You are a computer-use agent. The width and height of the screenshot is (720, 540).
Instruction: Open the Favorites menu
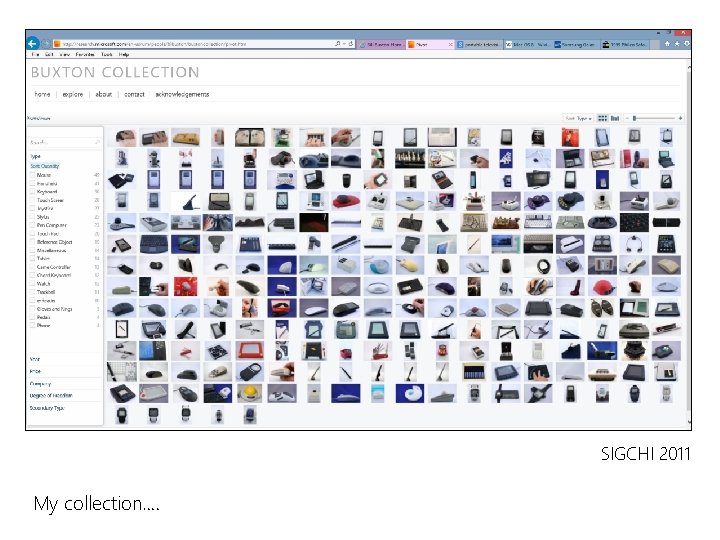[85, 54]
